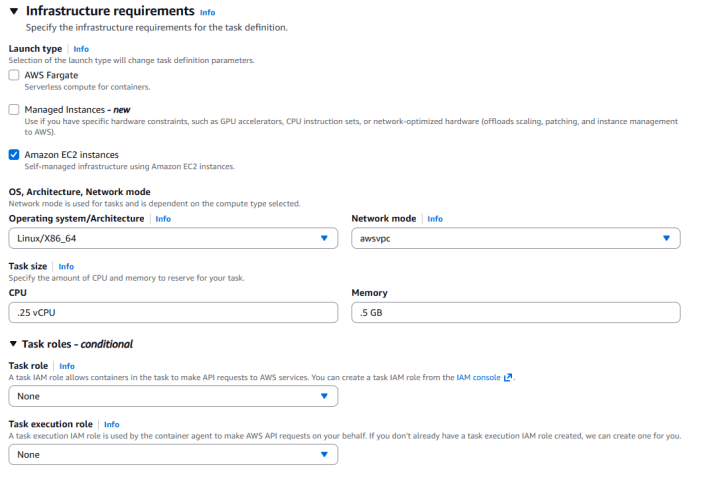Open the Task role dropdown
Image resolution: width=712 pixels, height=477 pixels.
(173, 396)
